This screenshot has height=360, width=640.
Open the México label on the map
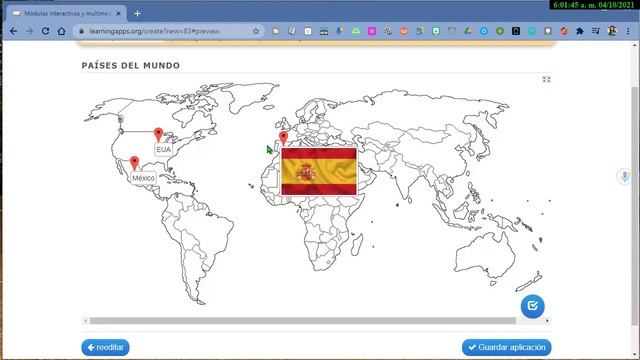click(143, 178)
